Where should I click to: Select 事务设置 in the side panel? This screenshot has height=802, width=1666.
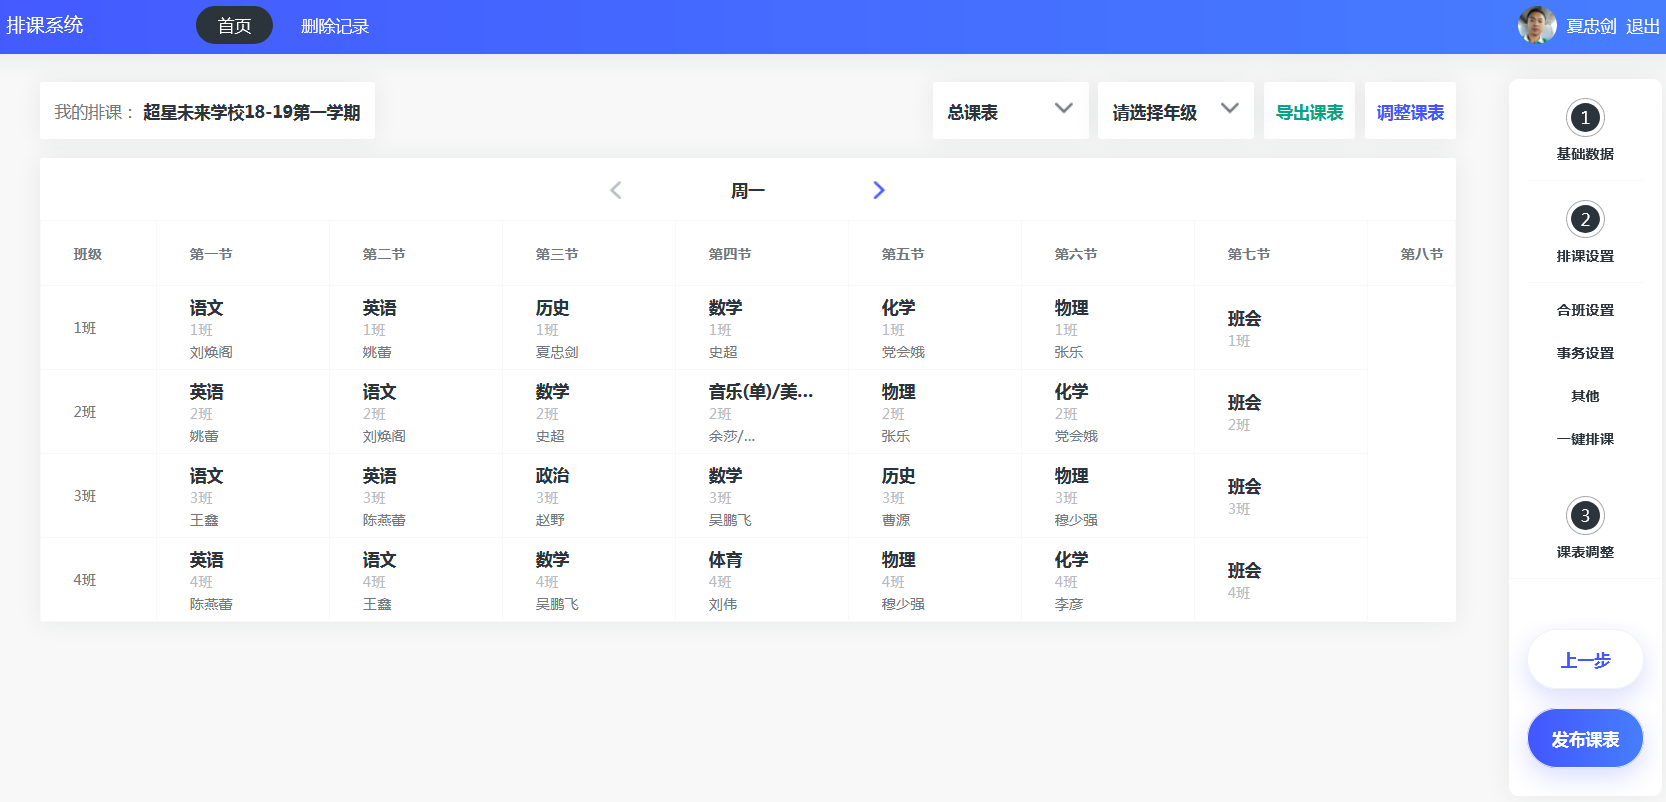pos(1585,353)
